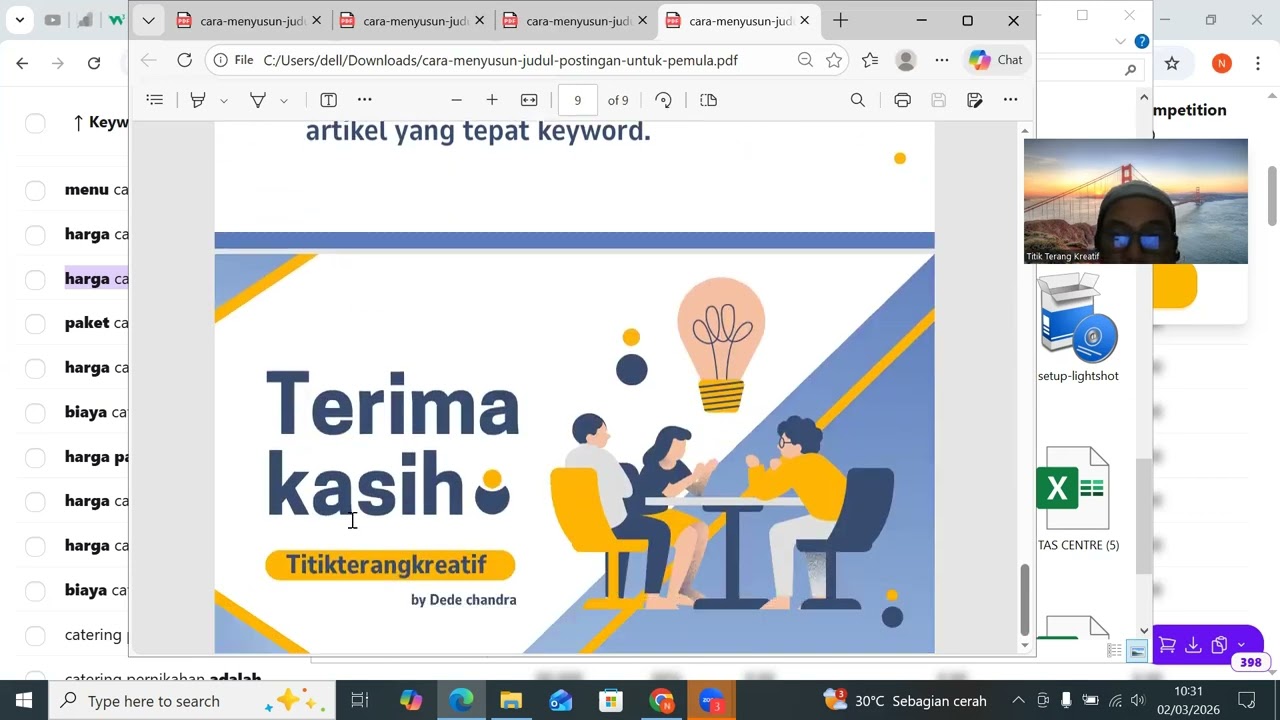Open the Edge Favorites list
This screenshot has width=1280, height=720.
tap(870, 60)
